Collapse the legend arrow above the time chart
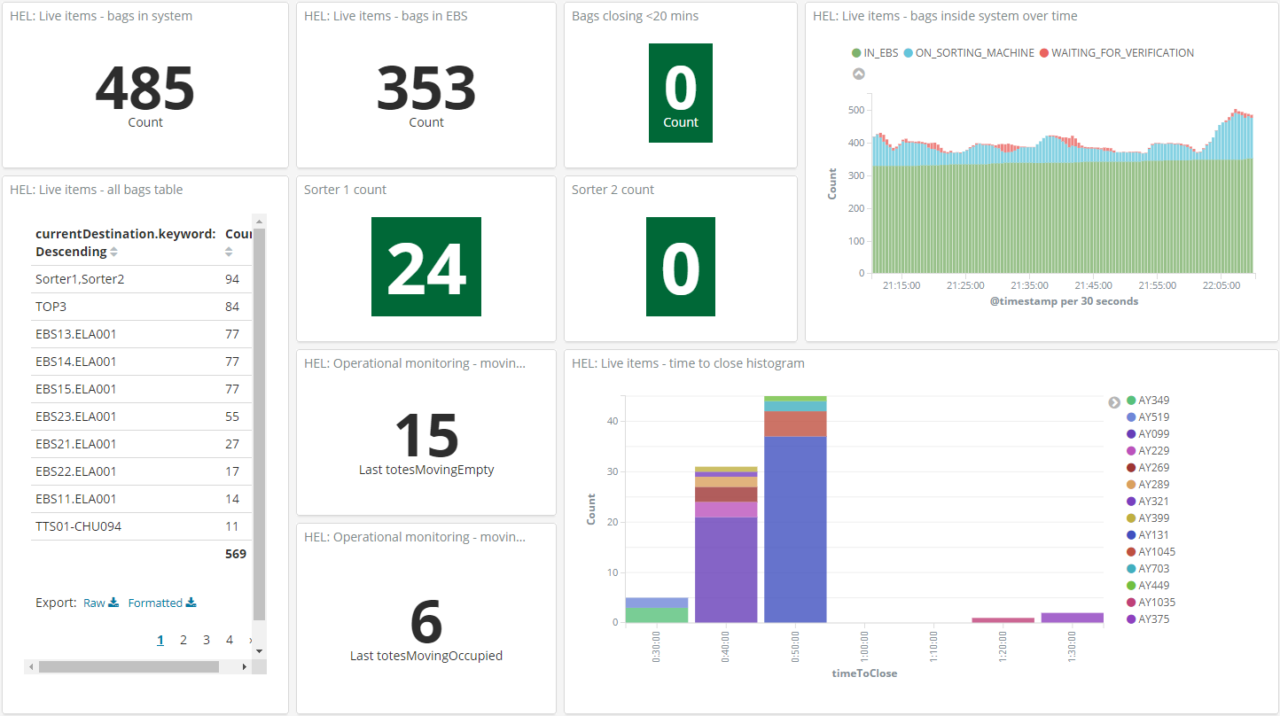Screen dimensions: 1280x716 point(858,73)
